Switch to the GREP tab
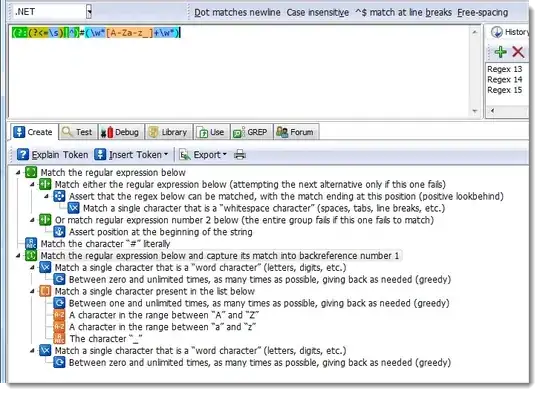 coord(251,132)
